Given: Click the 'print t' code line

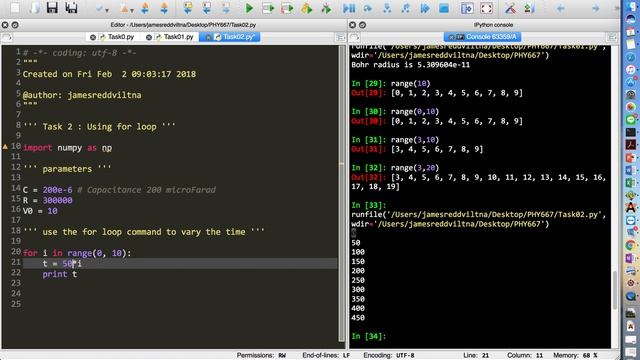Looking at the screenshot, I should point(60,274).
